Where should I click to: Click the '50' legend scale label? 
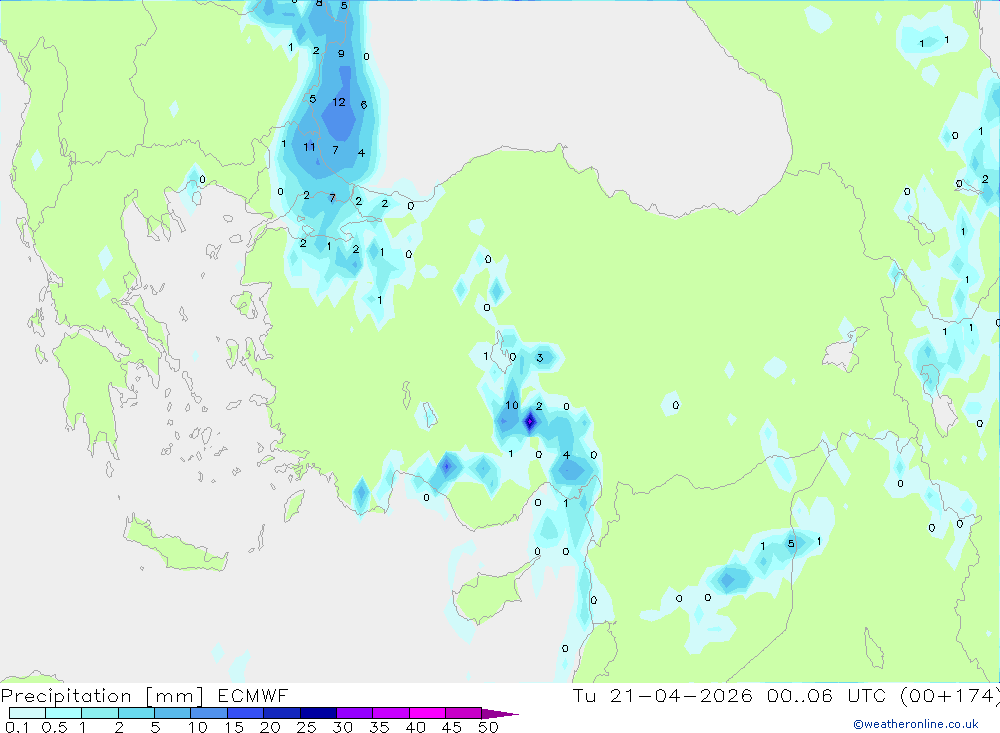488,727
